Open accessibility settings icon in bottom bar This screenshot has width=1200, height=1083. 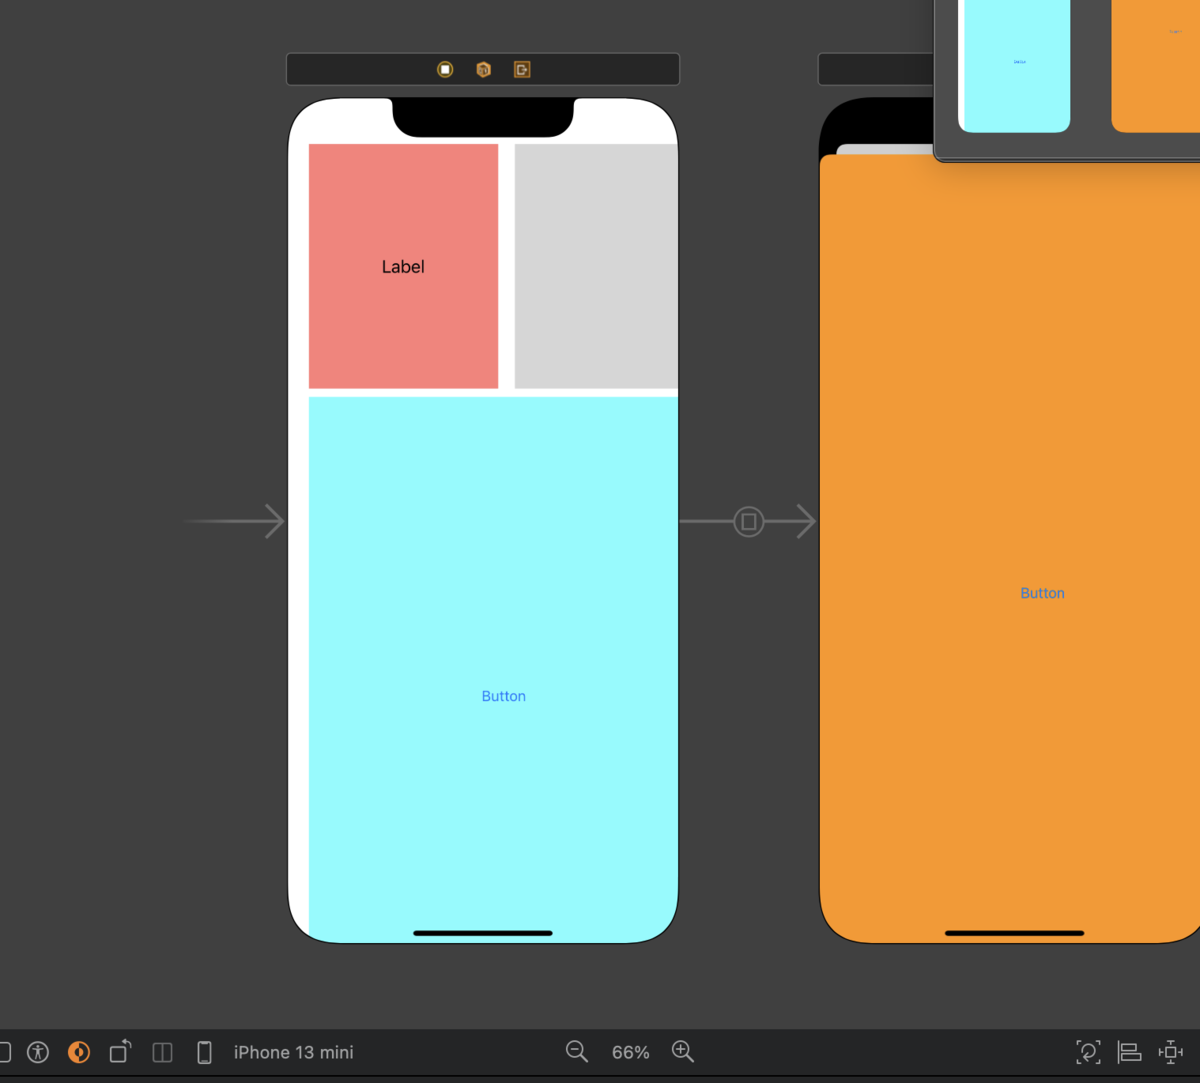tap(38, 1052)
